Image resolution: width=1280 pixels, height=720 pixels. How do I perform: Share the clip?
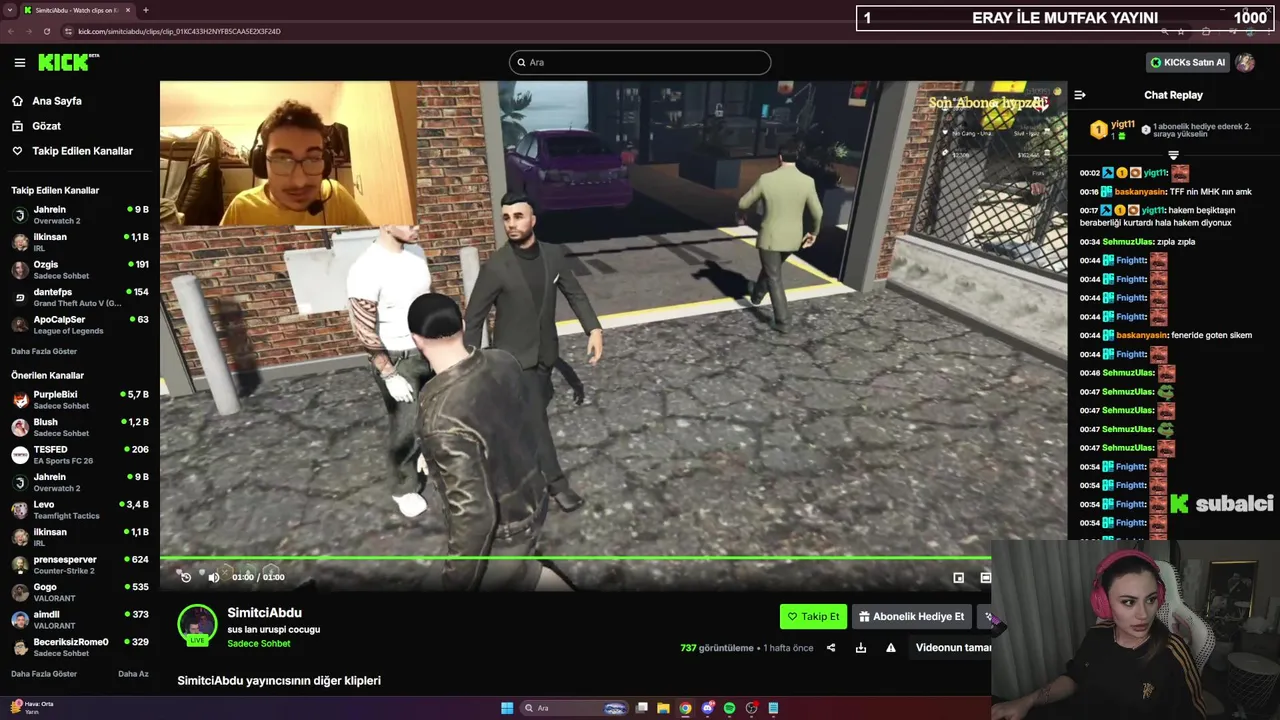click(x=831, y=648)
